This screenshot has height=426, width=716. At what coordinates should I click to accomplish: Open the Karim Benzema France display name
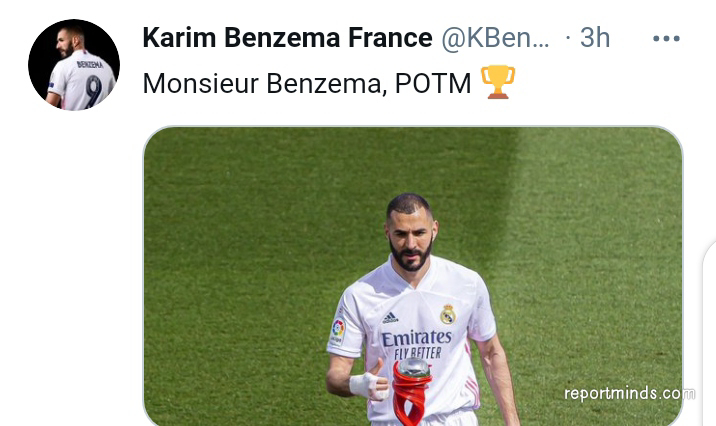tap(287, 37)
